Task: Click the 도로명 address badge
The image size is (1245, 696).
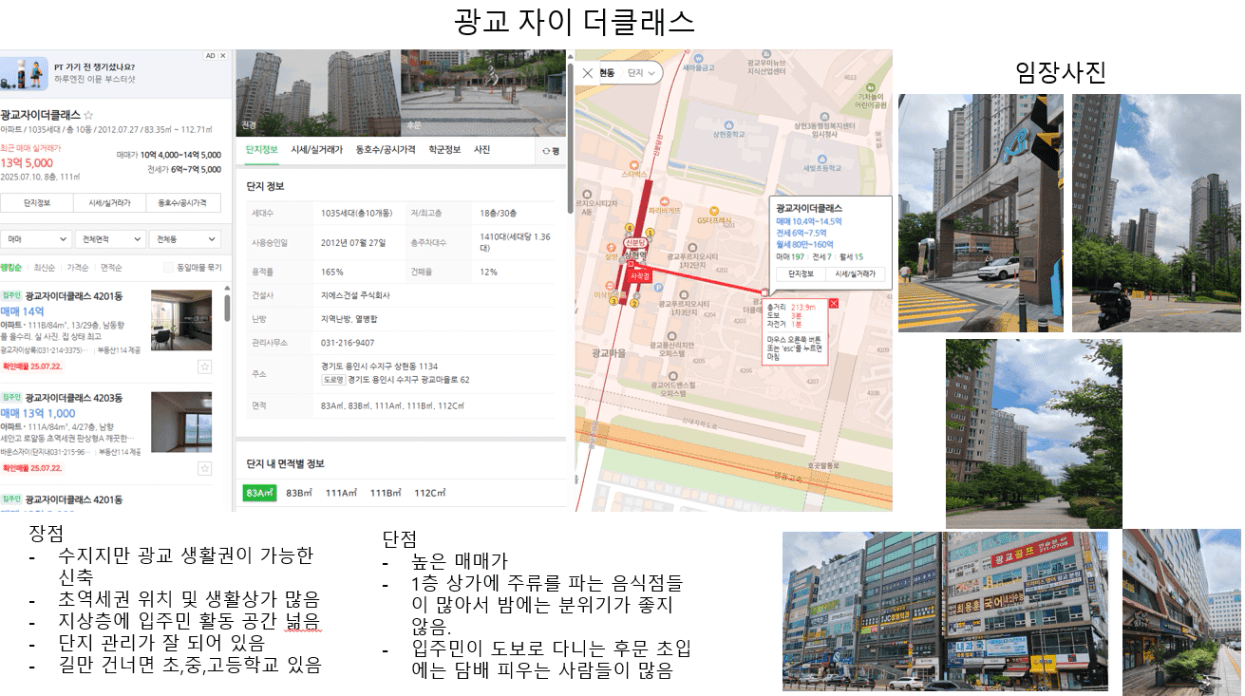Action: tap(333, 380)
